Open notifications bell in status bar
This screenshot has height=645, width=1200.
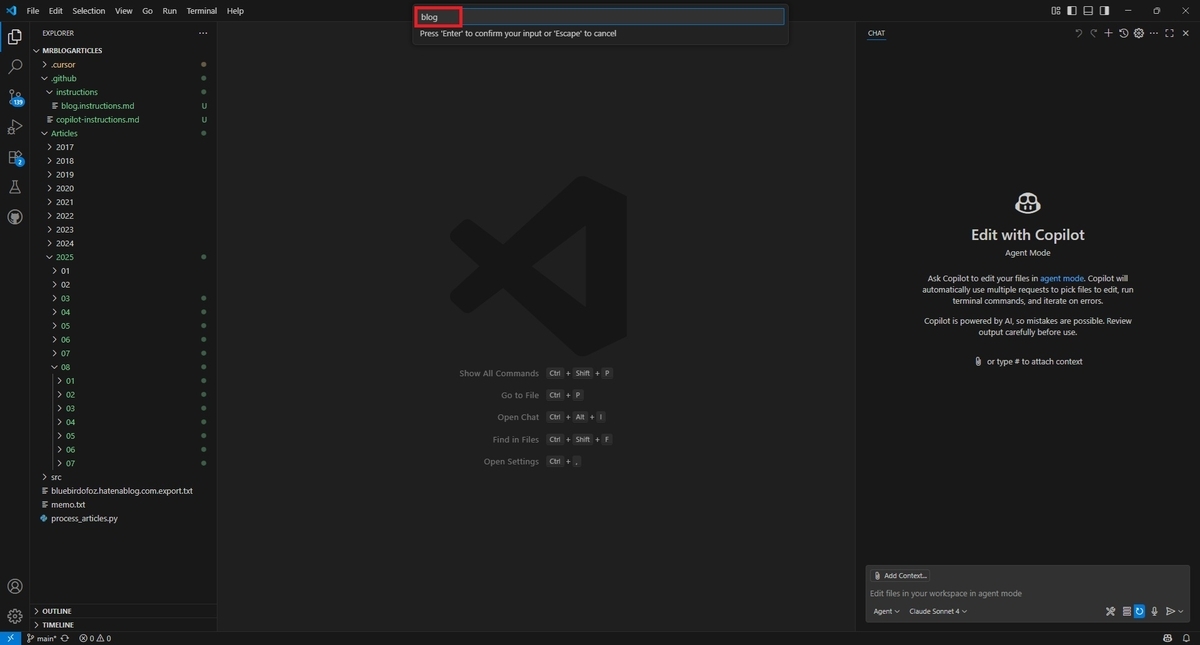coord(1185,638)
